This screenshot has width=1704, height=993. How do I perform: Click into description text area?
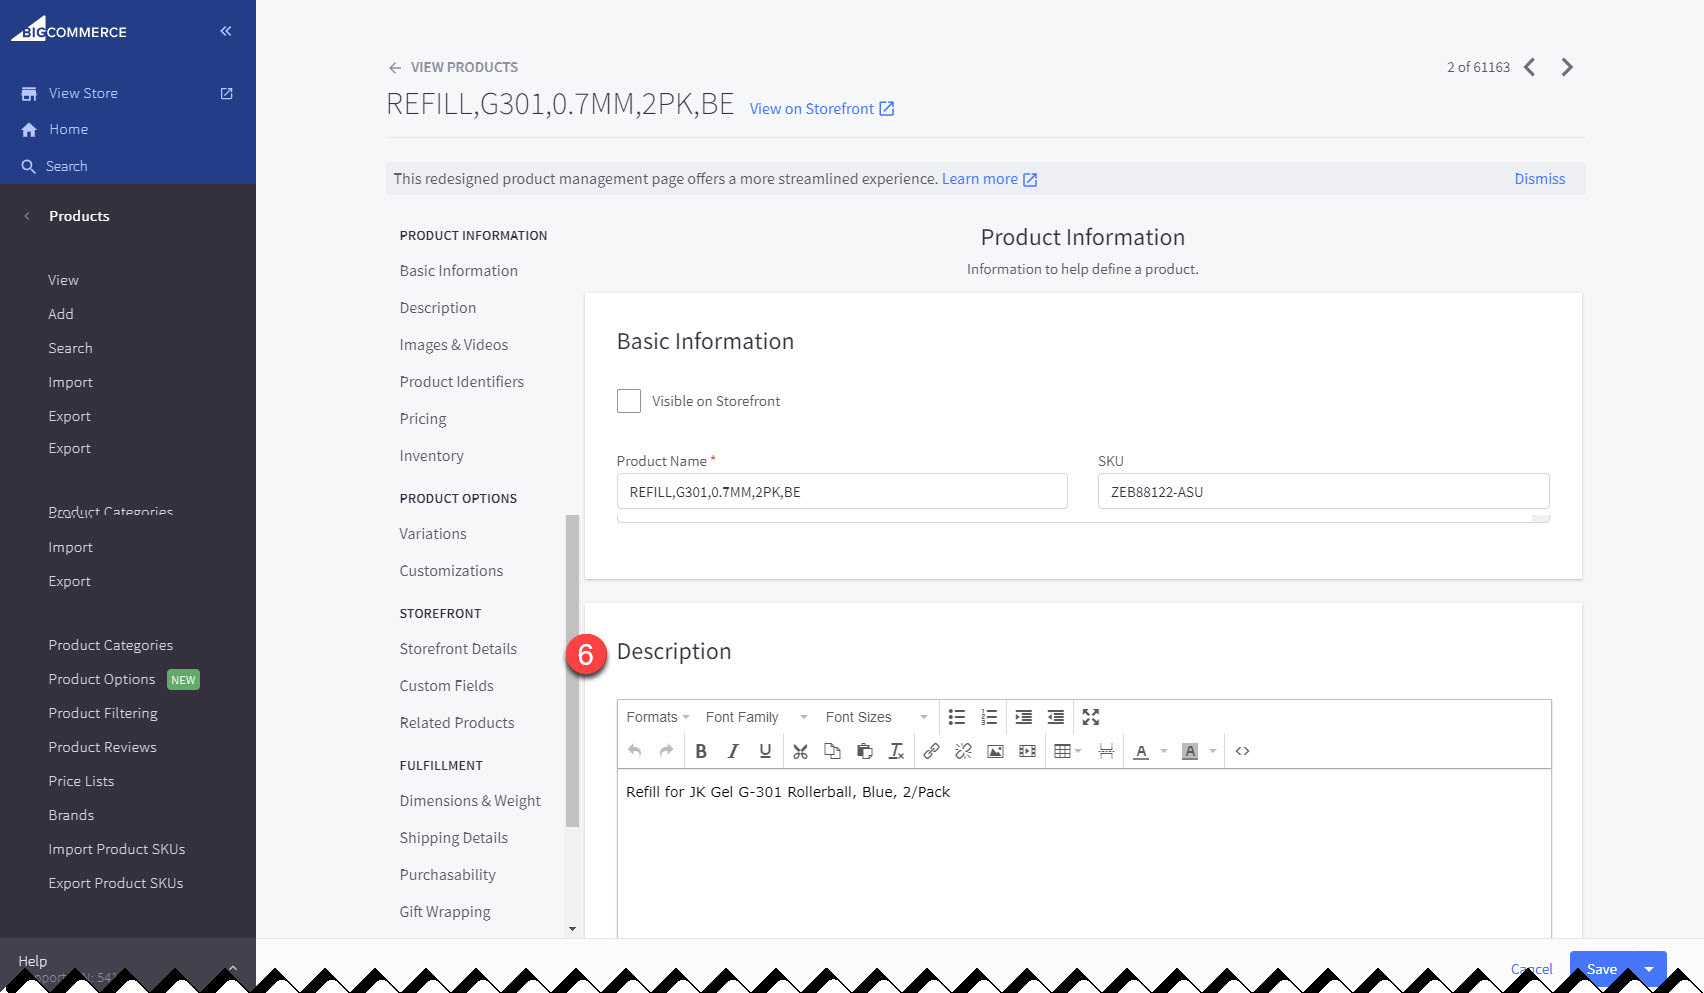click(1084, 853)
